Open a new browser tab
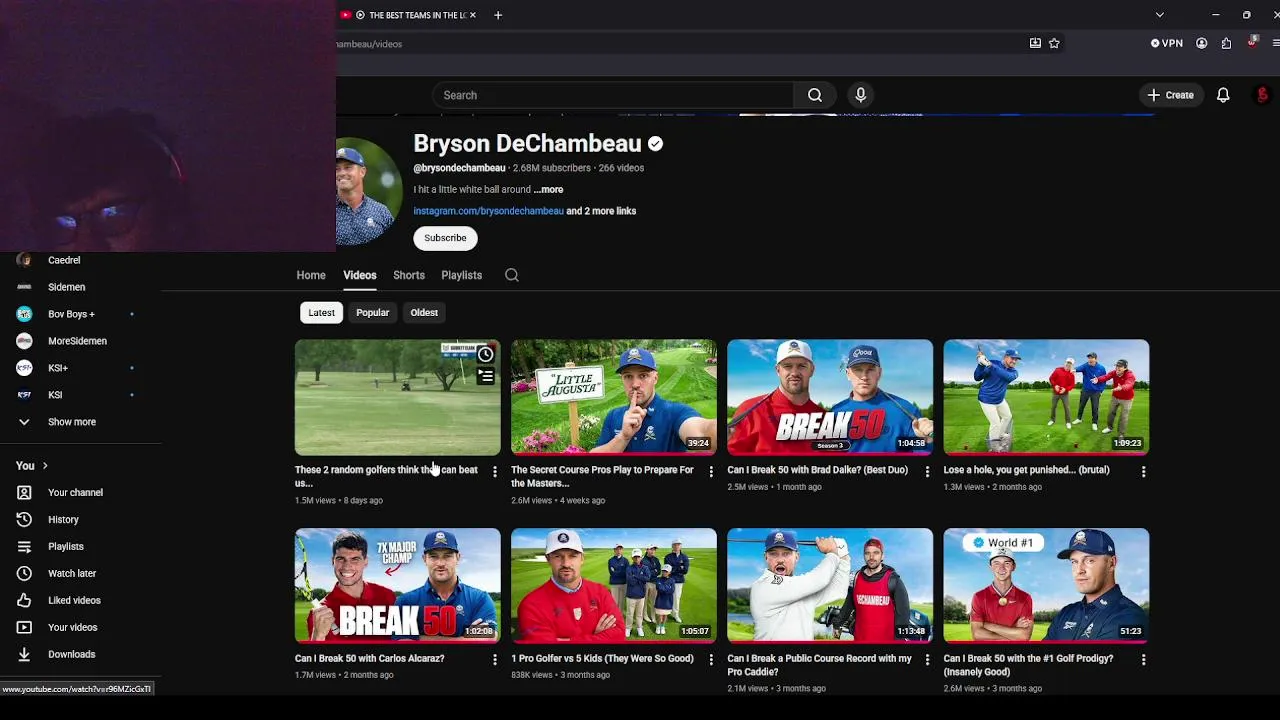The height and width of the screenshot is (720, 1280). point(498,15)
